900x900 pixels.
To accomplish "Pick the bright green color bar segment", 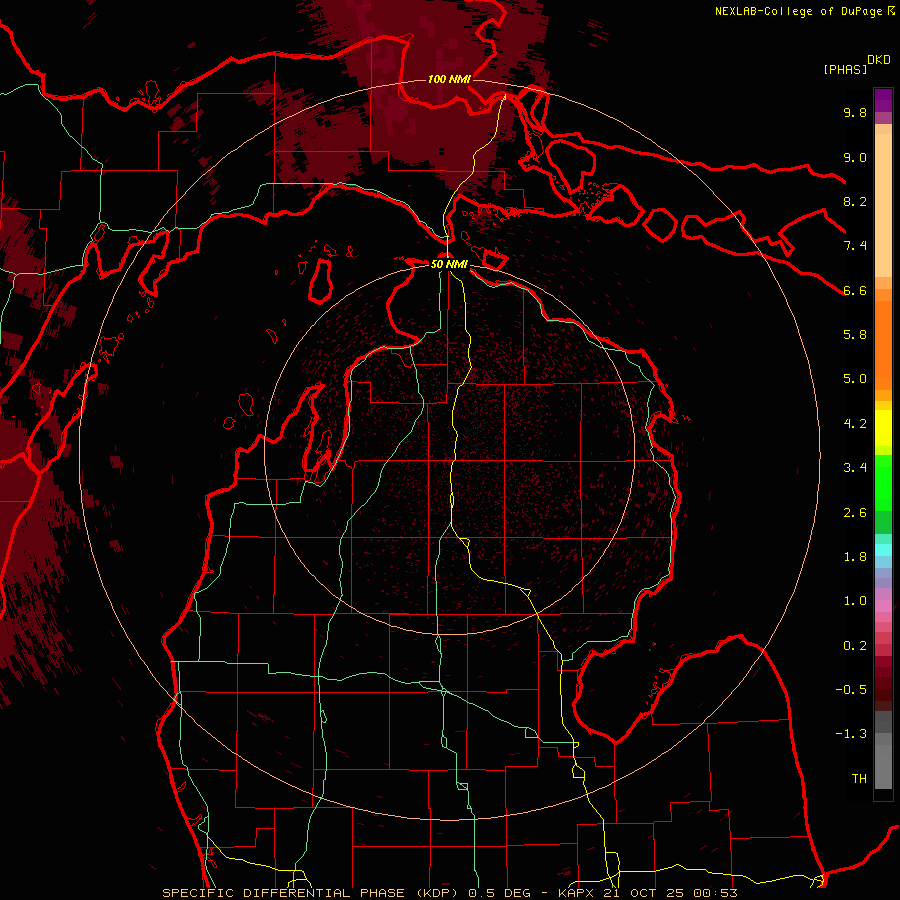I will [883, 482].
